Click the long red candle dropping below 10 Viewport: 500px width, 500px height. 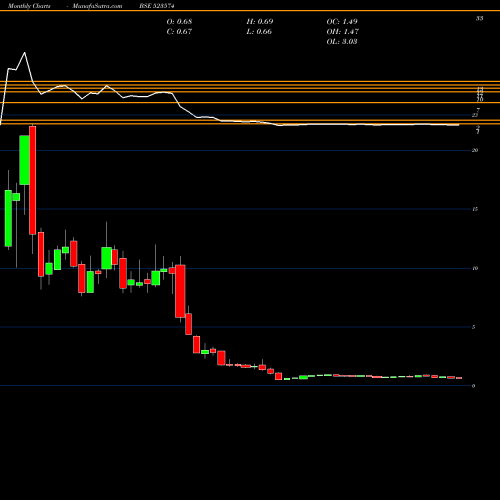pyautogui.click(x=180, y=291)
